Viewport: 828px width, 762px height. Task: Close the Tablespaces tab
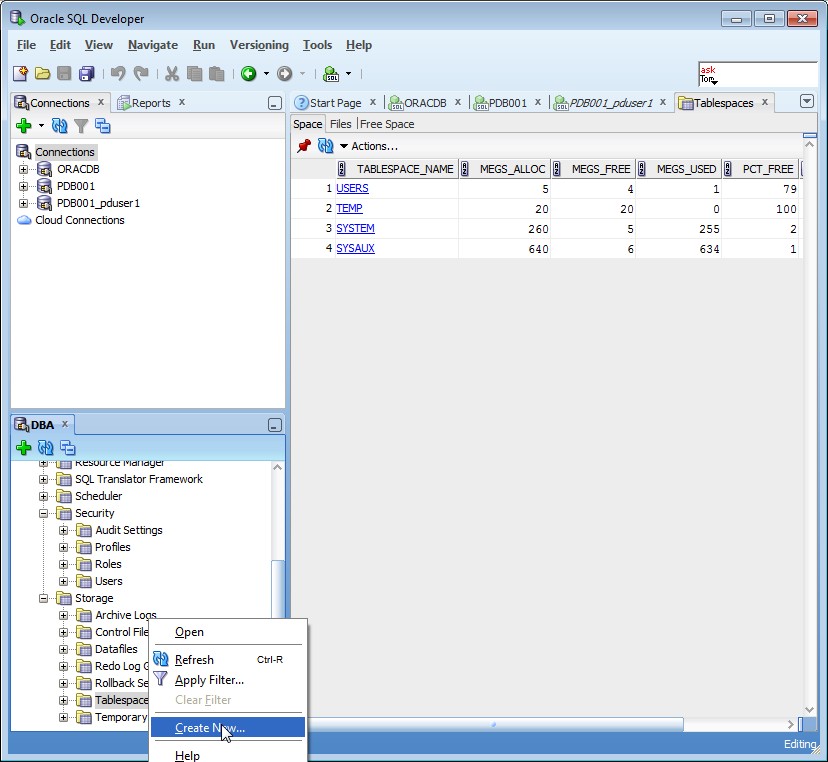[765, 102]
